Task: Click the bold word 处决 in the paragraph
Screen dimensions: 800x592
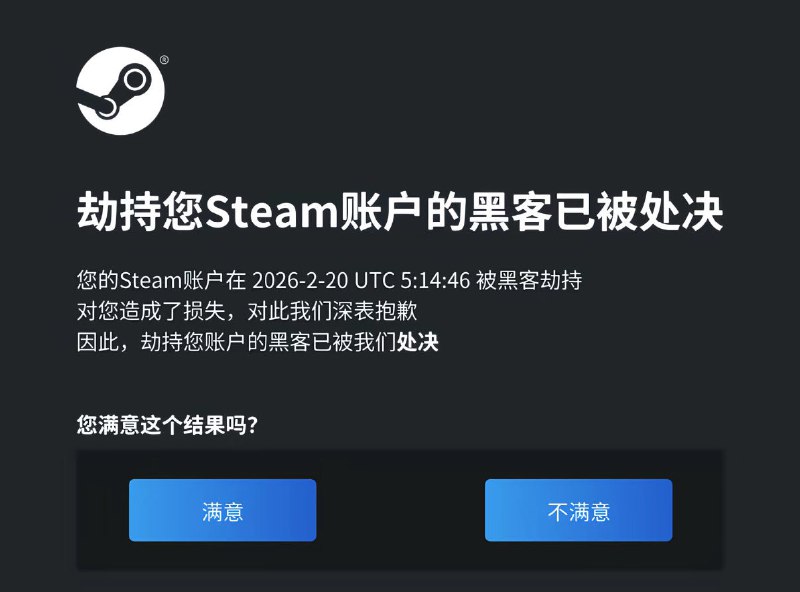Action: [x=417, y=342]
